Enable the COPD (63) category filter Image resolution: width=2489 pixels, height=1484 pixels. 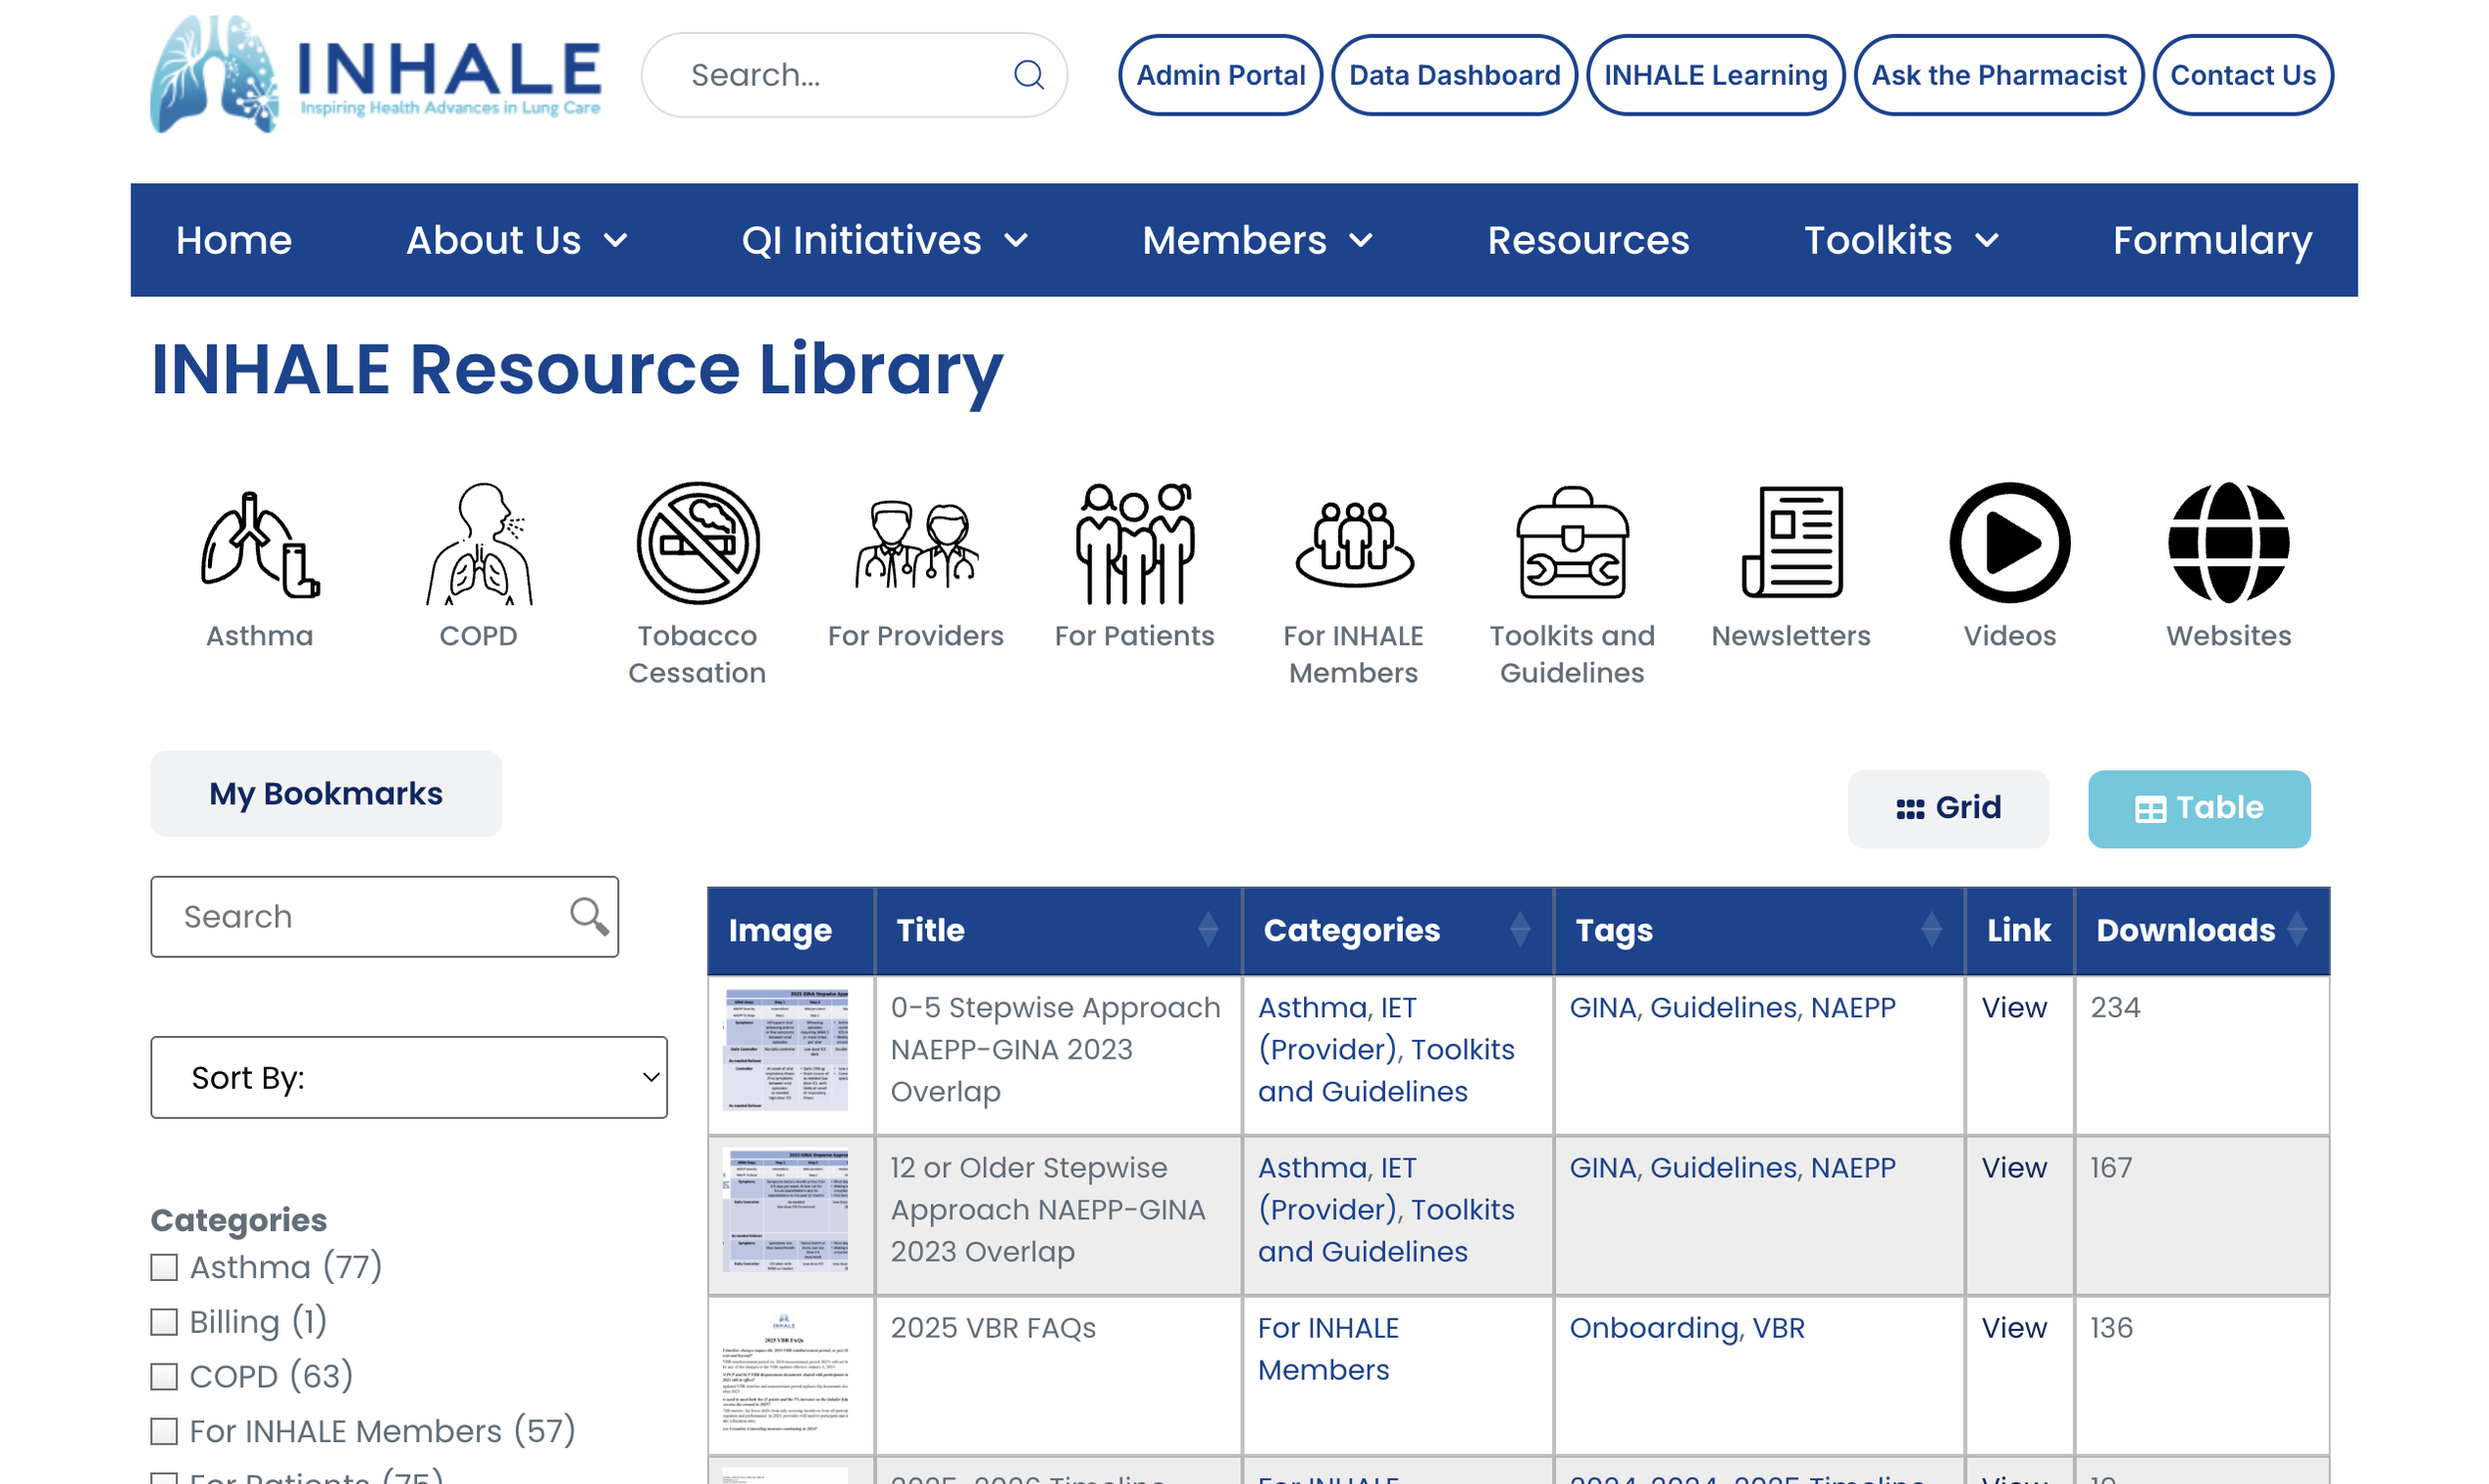point(164,1377)
